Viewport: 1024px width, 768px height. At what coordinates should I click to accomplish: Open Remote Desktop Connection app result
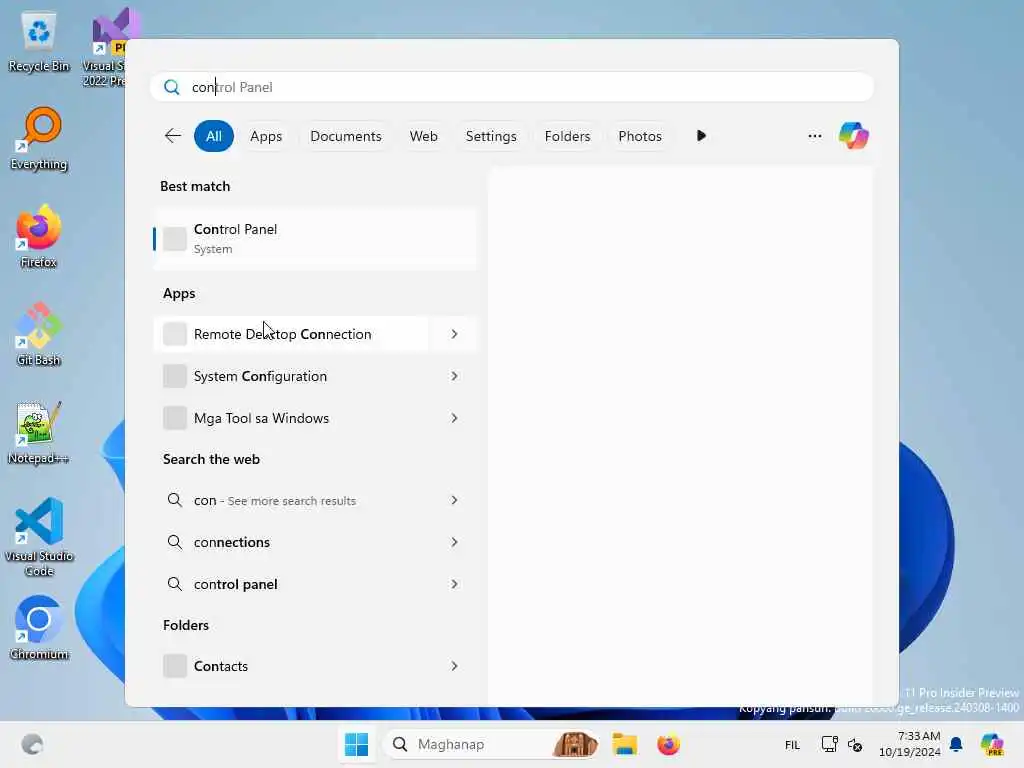[291, 334]
